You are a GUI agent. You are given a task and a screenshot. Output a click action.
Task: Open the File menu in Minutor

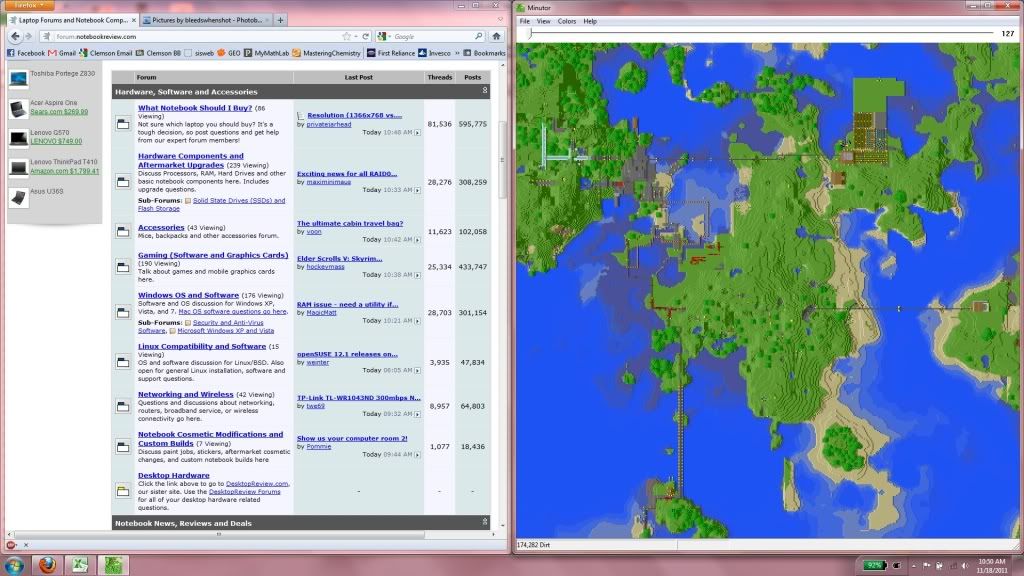click(524, 22)
